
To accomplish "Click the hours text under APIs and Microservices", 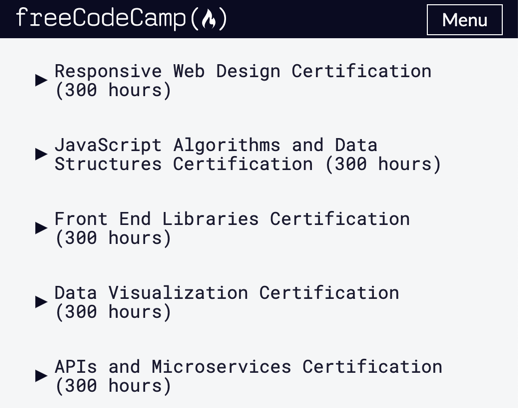I will pos(113,386).
